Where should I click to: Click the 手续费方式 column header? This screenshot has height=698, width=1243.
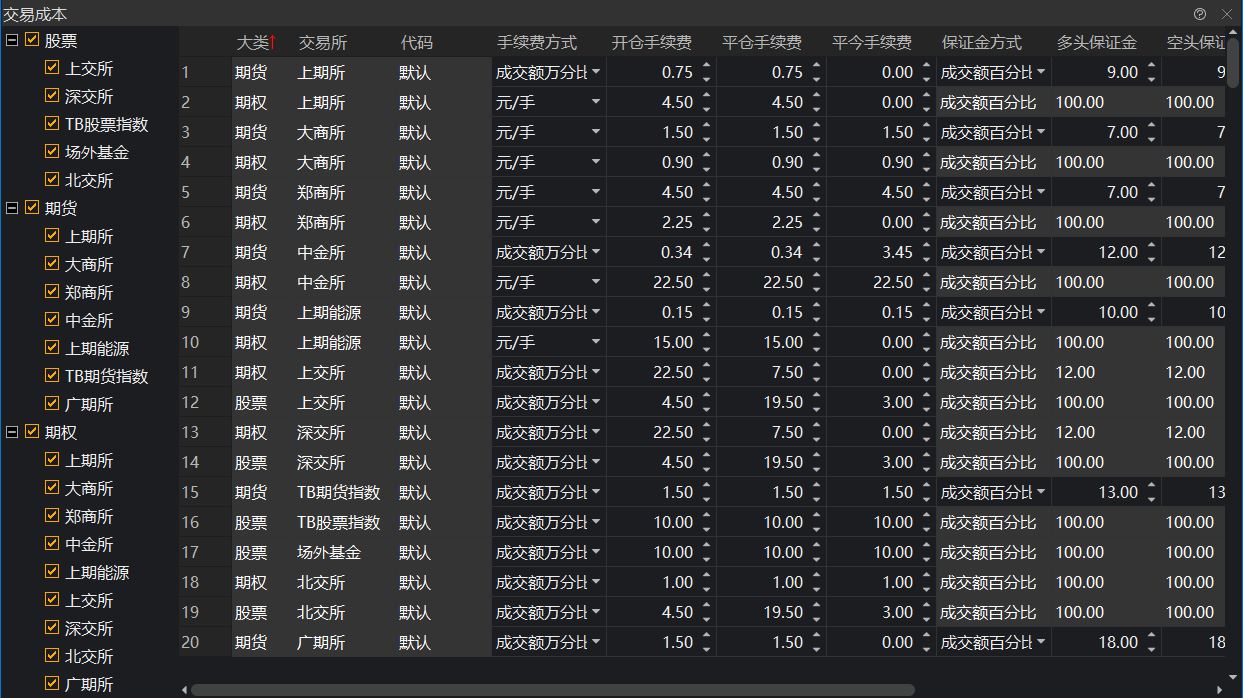click(537, 43)
